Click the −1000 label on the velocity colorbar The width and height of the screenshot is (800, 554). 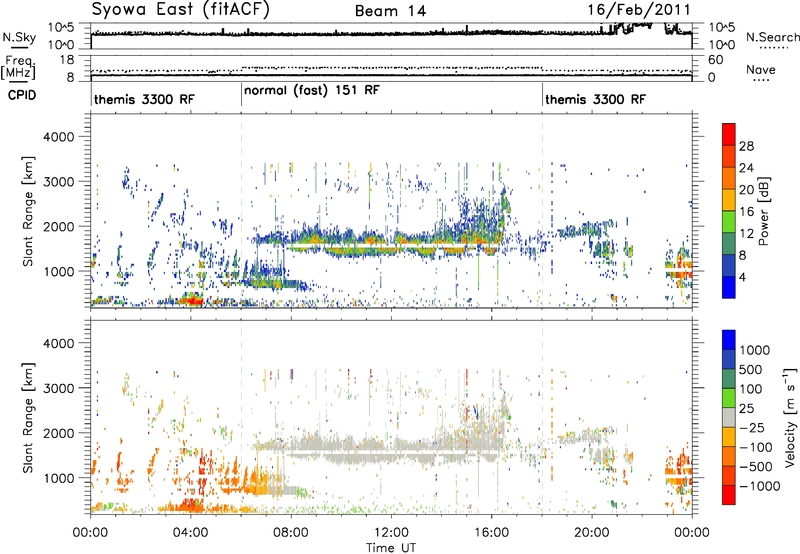760,486
